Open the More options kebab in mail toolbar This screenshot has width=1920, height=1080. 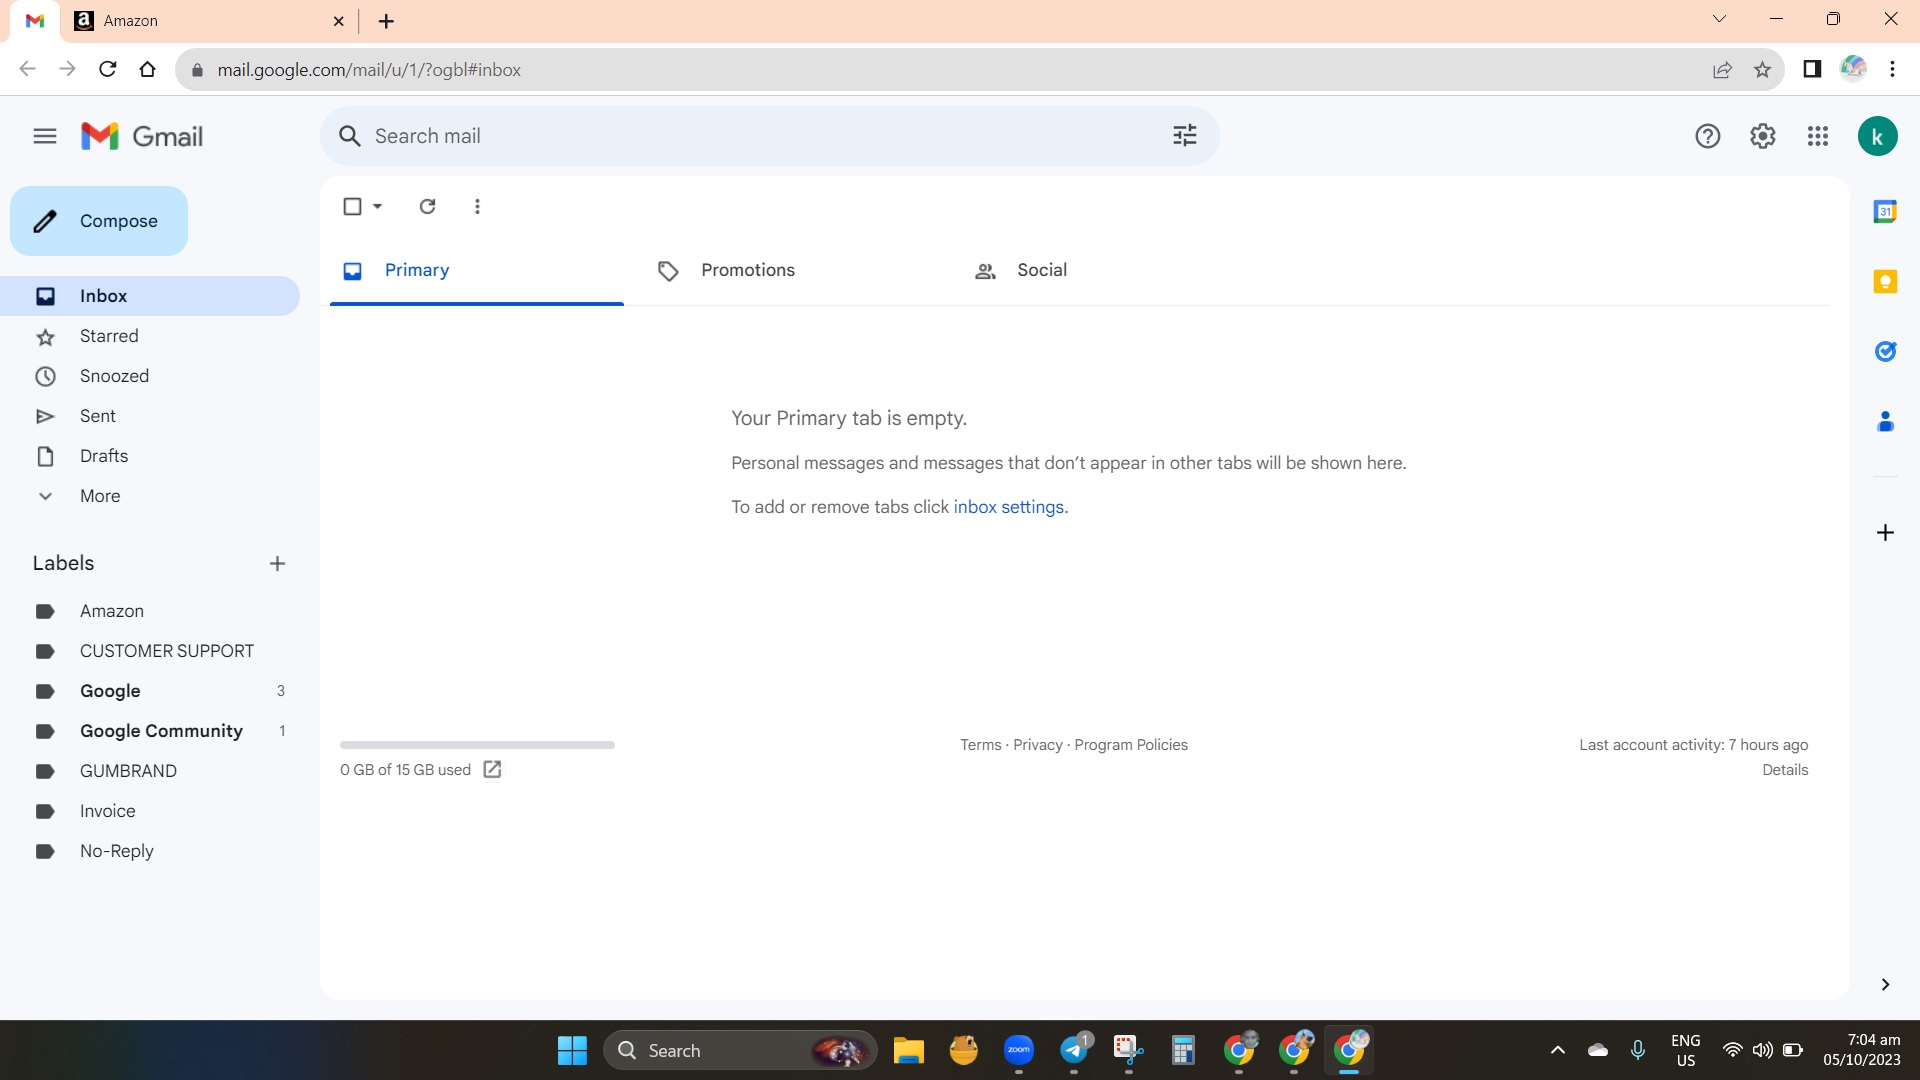[x=477, y=206]
